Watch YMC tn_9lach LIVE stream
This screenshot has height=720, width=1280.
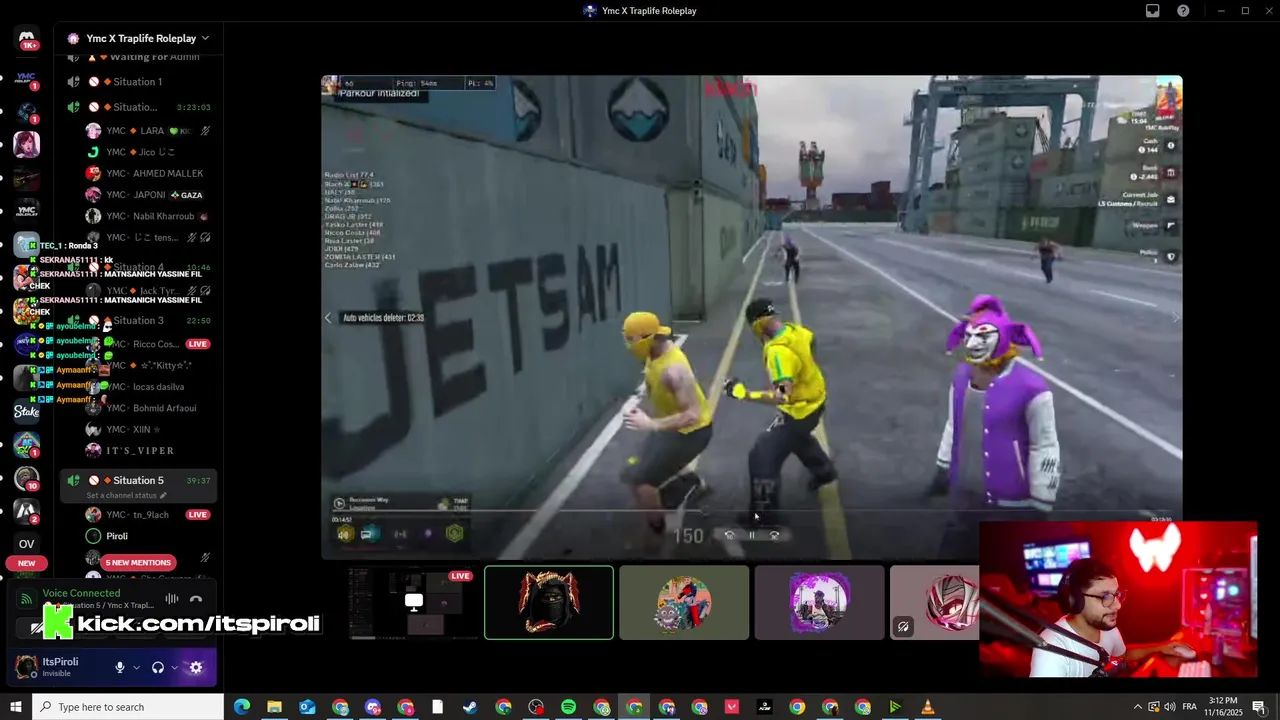[198, 515]
